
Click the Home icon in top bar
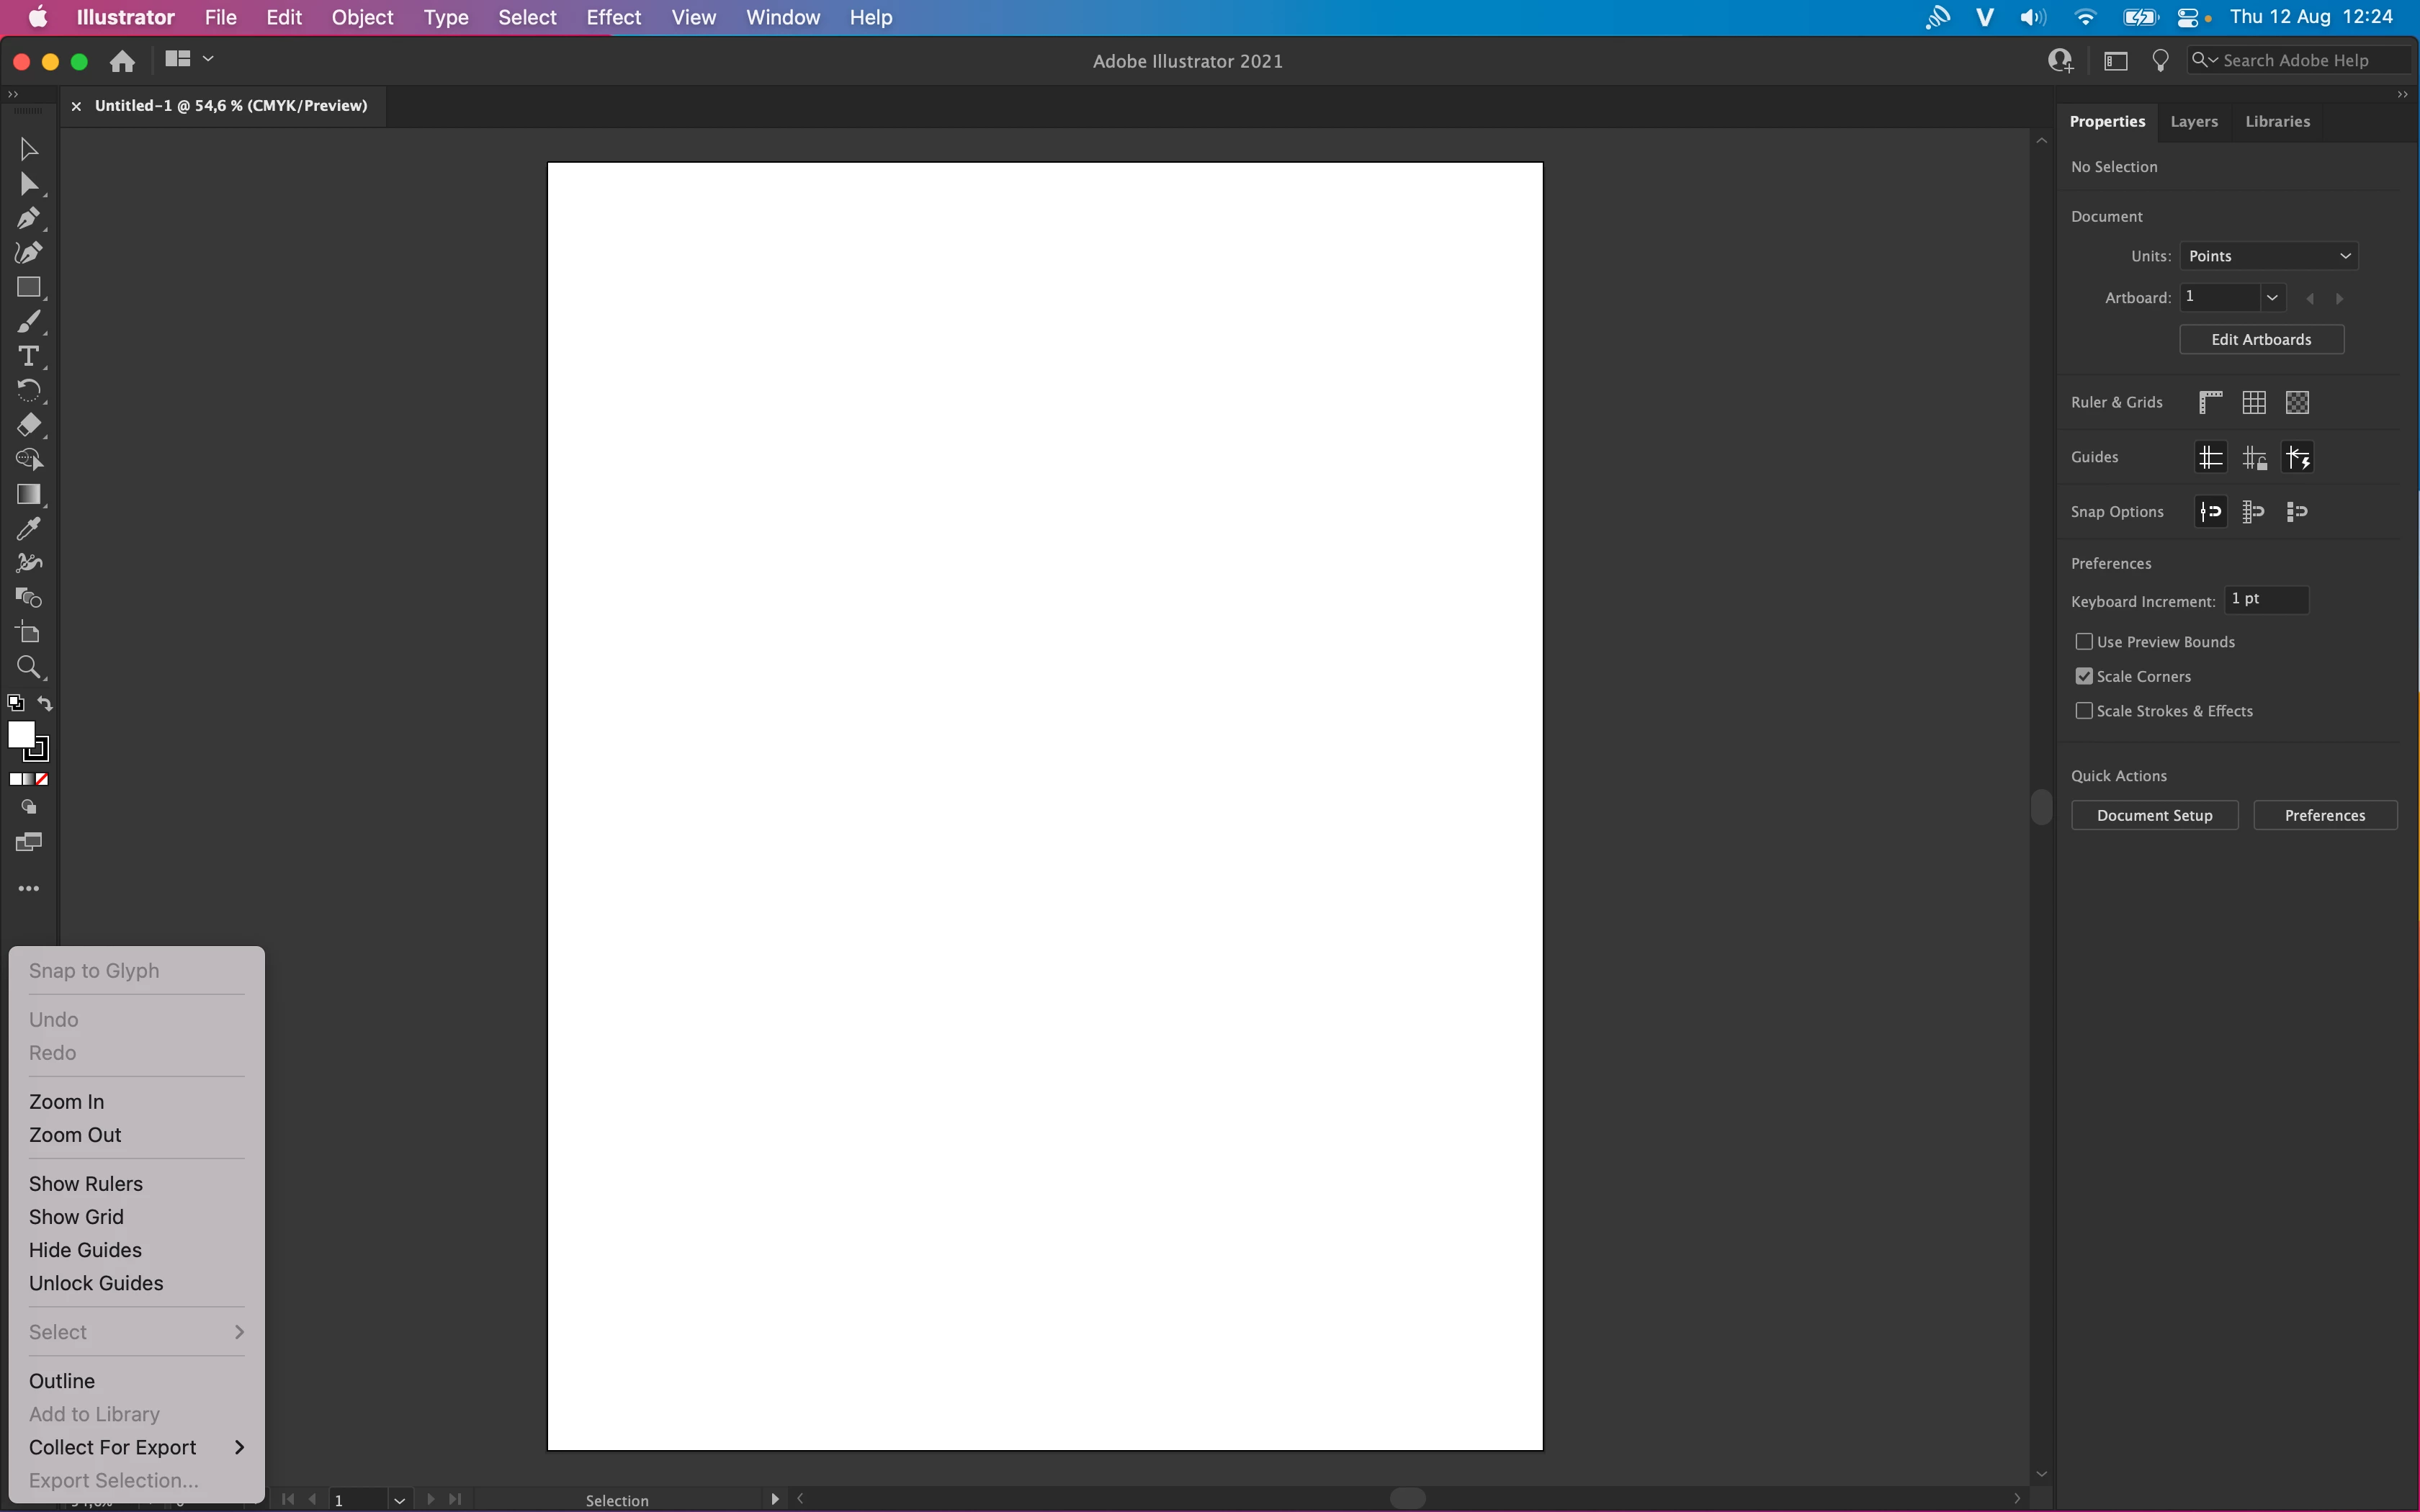[x=122, y=61]
